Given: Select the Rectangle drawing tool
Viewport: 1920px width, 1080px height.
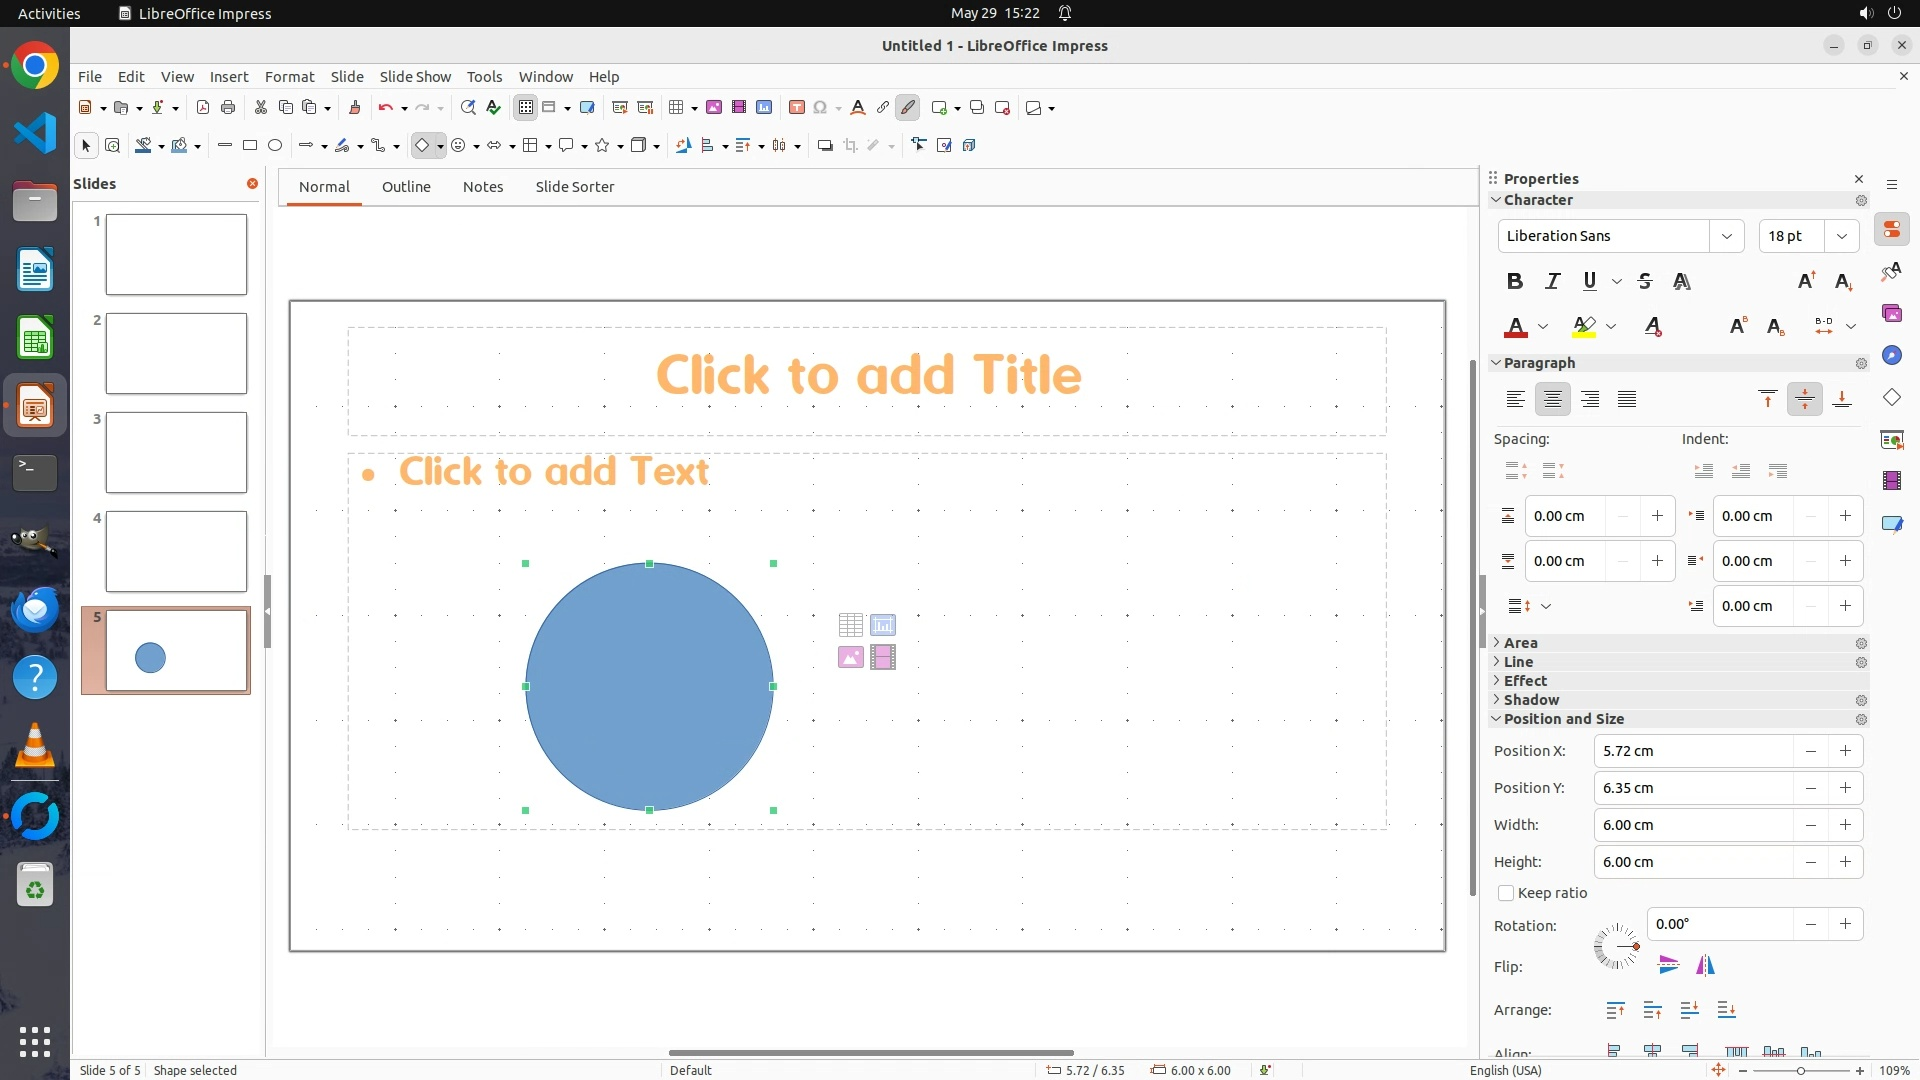Looking at the screenshot, I should coord(250,146).
